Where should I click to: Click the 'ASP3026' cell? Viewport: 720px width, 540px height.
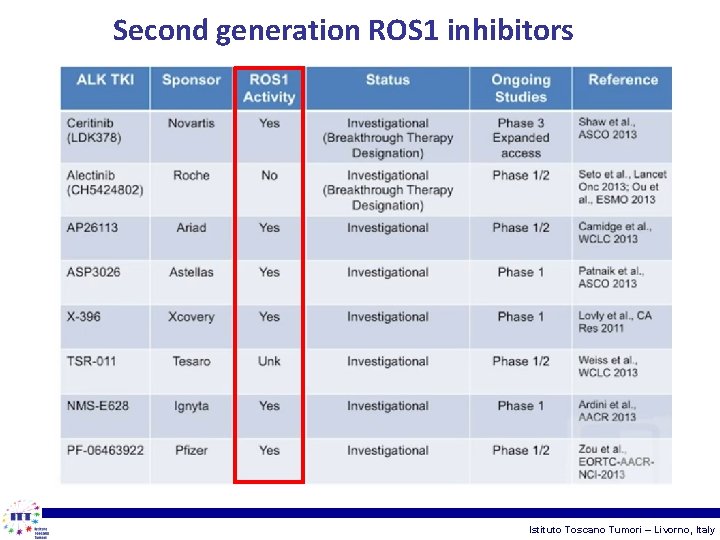(x=105, y=282)
